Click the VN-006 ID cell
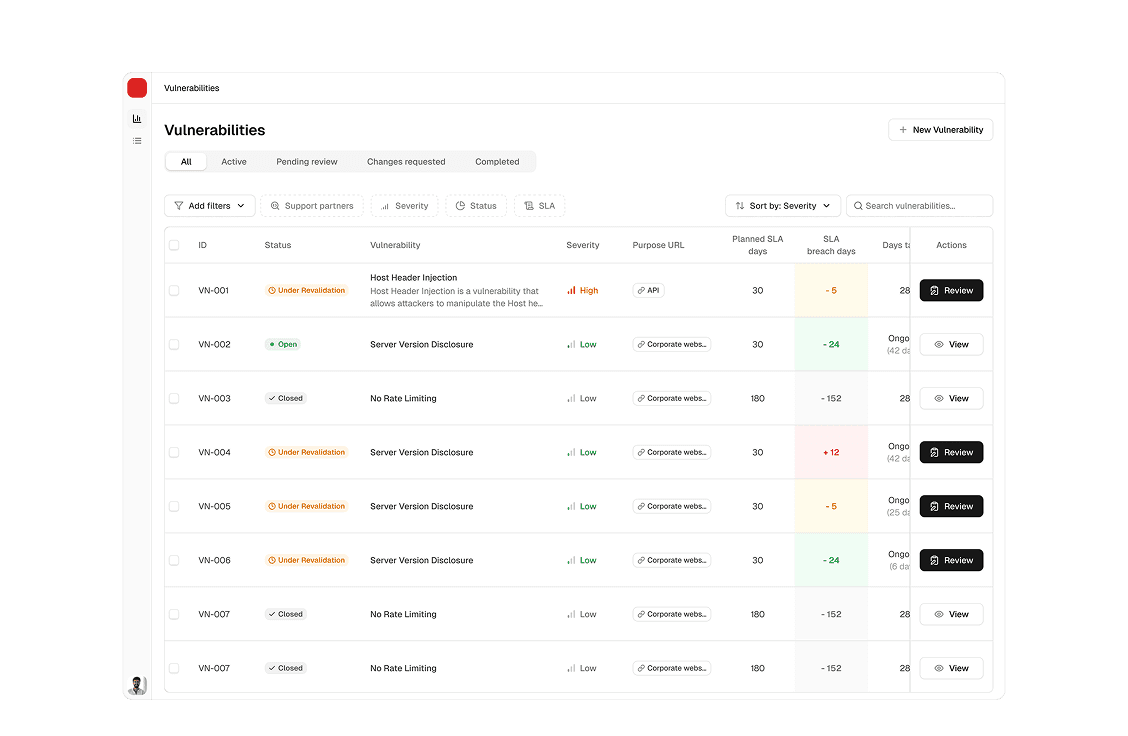 point(214,560)
